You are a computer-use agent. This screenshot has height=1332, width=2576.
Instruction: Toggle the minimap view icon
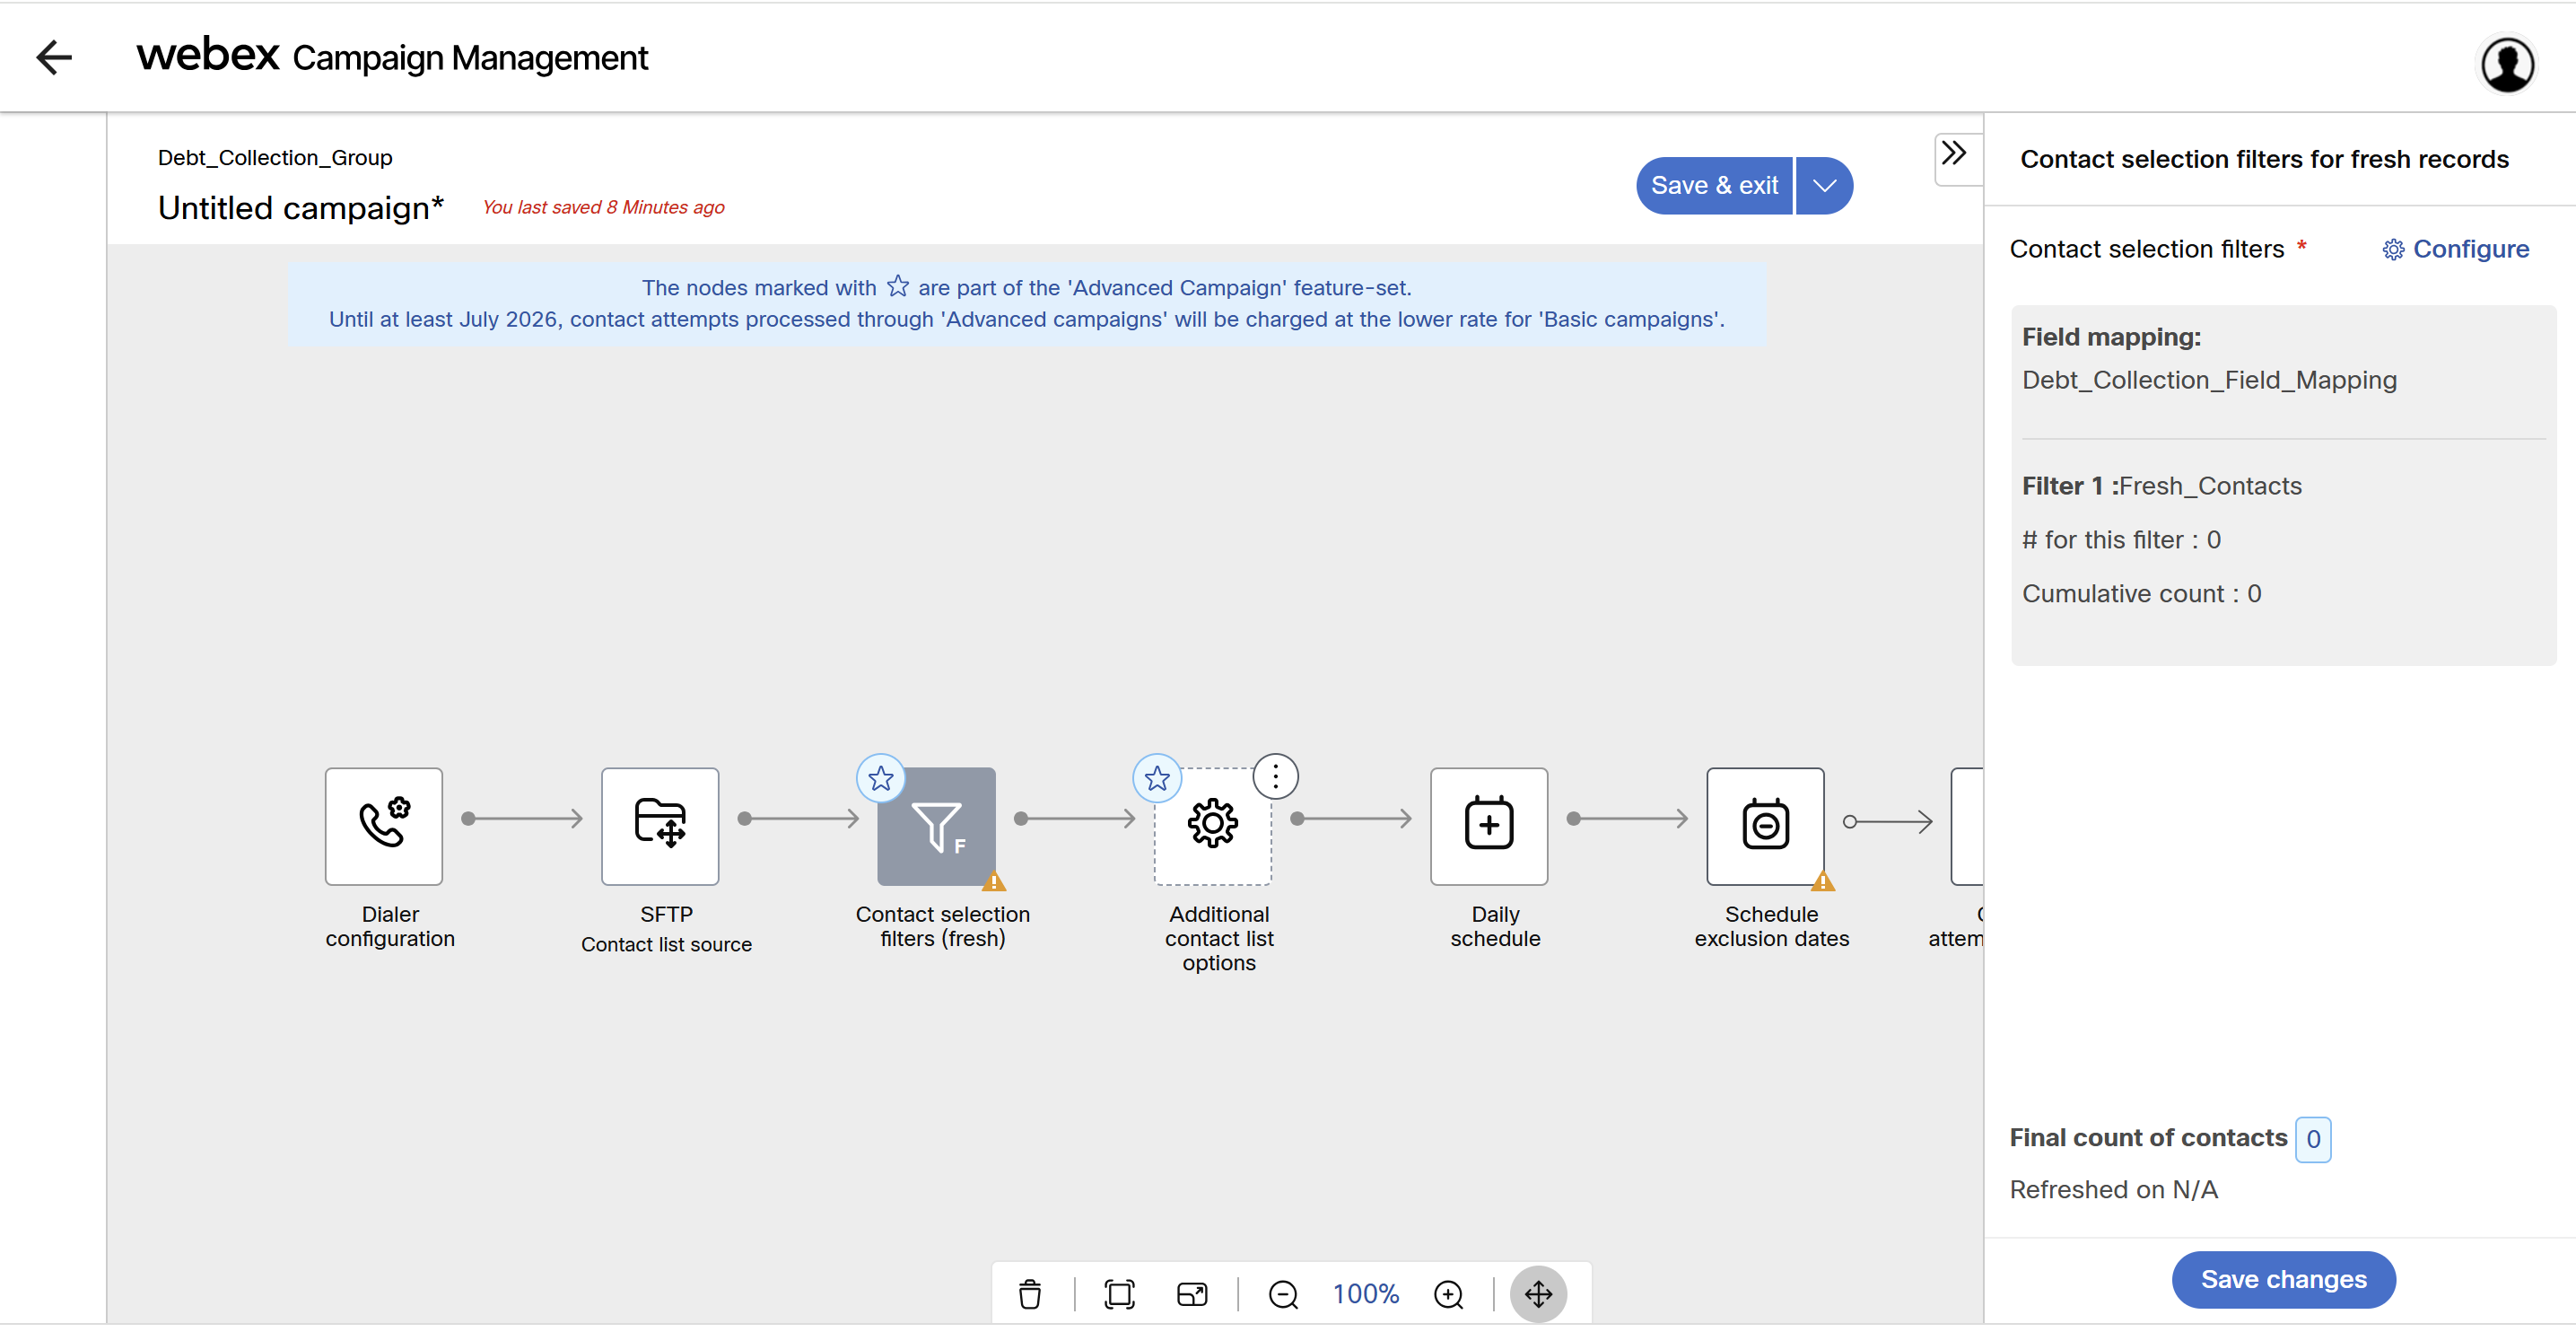pyautogui.click(x=1192, y=1294)
